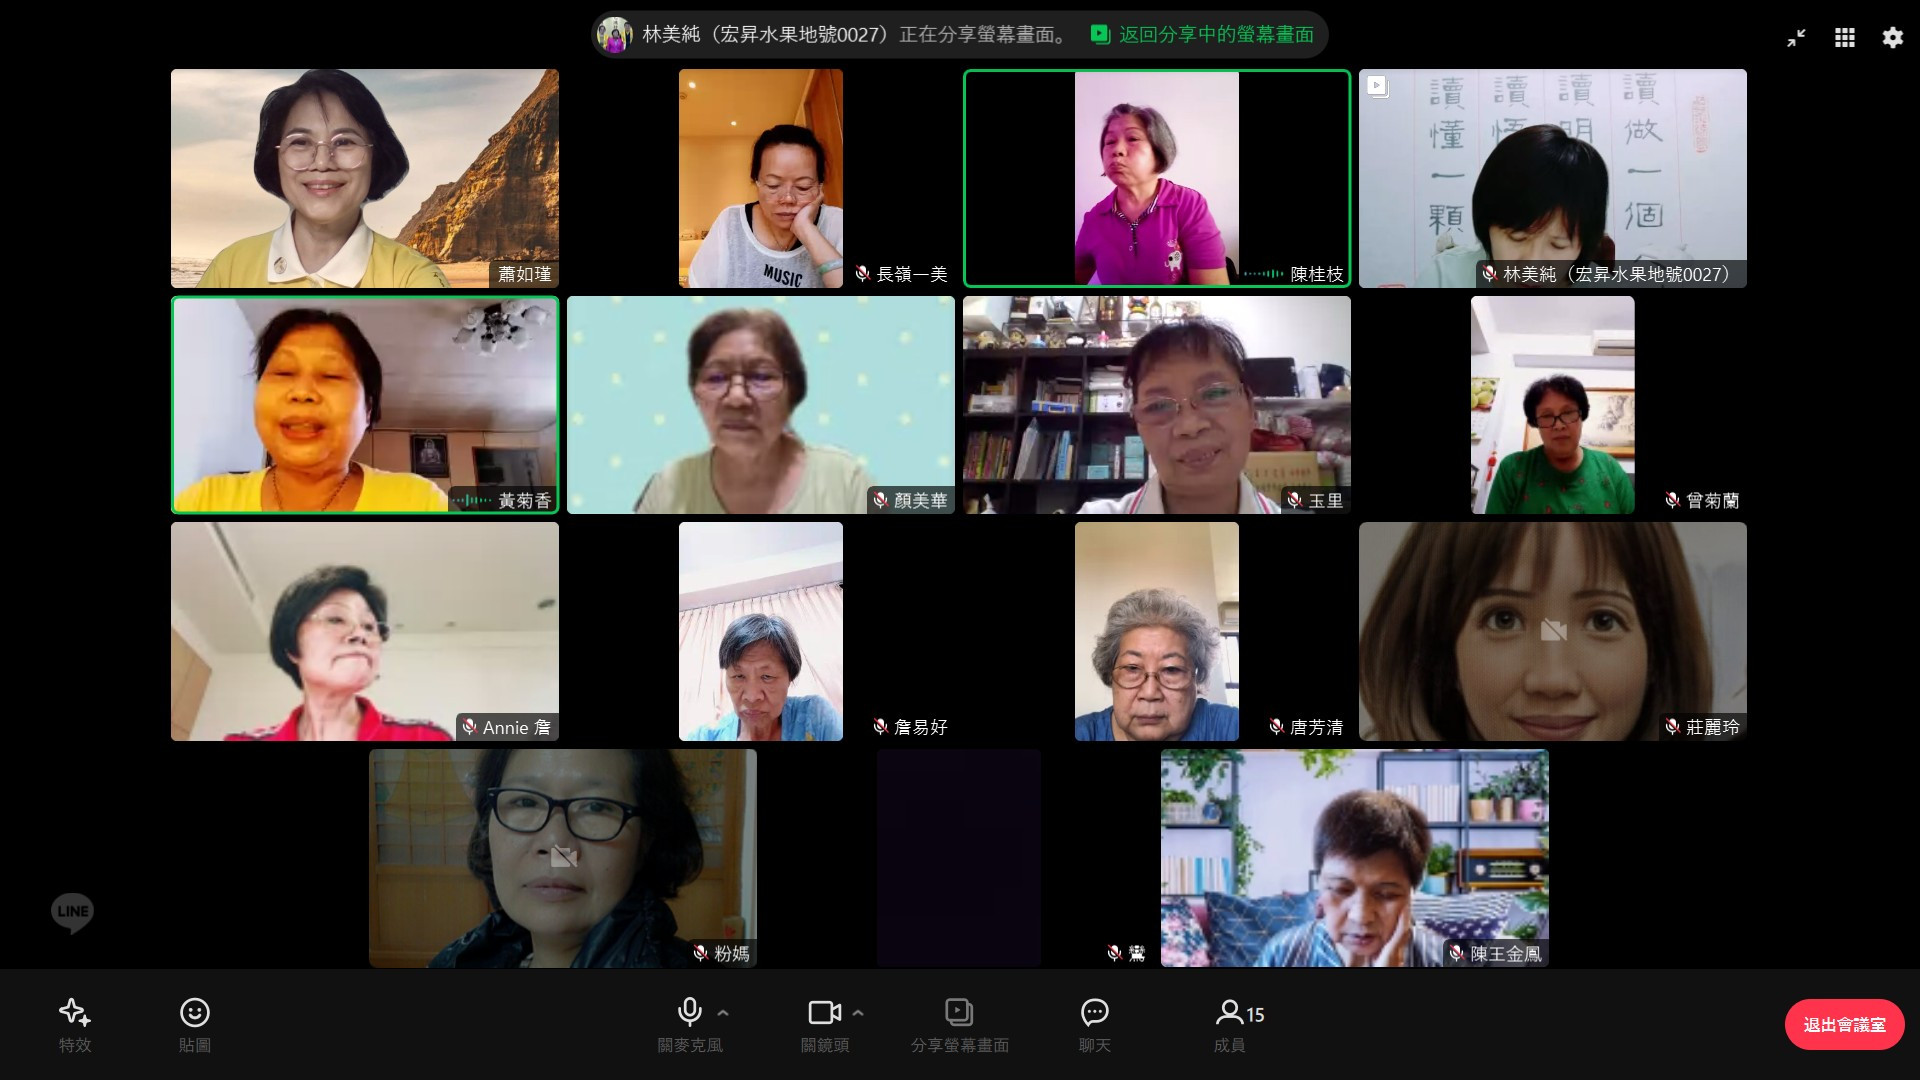Click the 分享螢幕畫面 share screen icon
1920x1080 pixels.
point(958,1013)
